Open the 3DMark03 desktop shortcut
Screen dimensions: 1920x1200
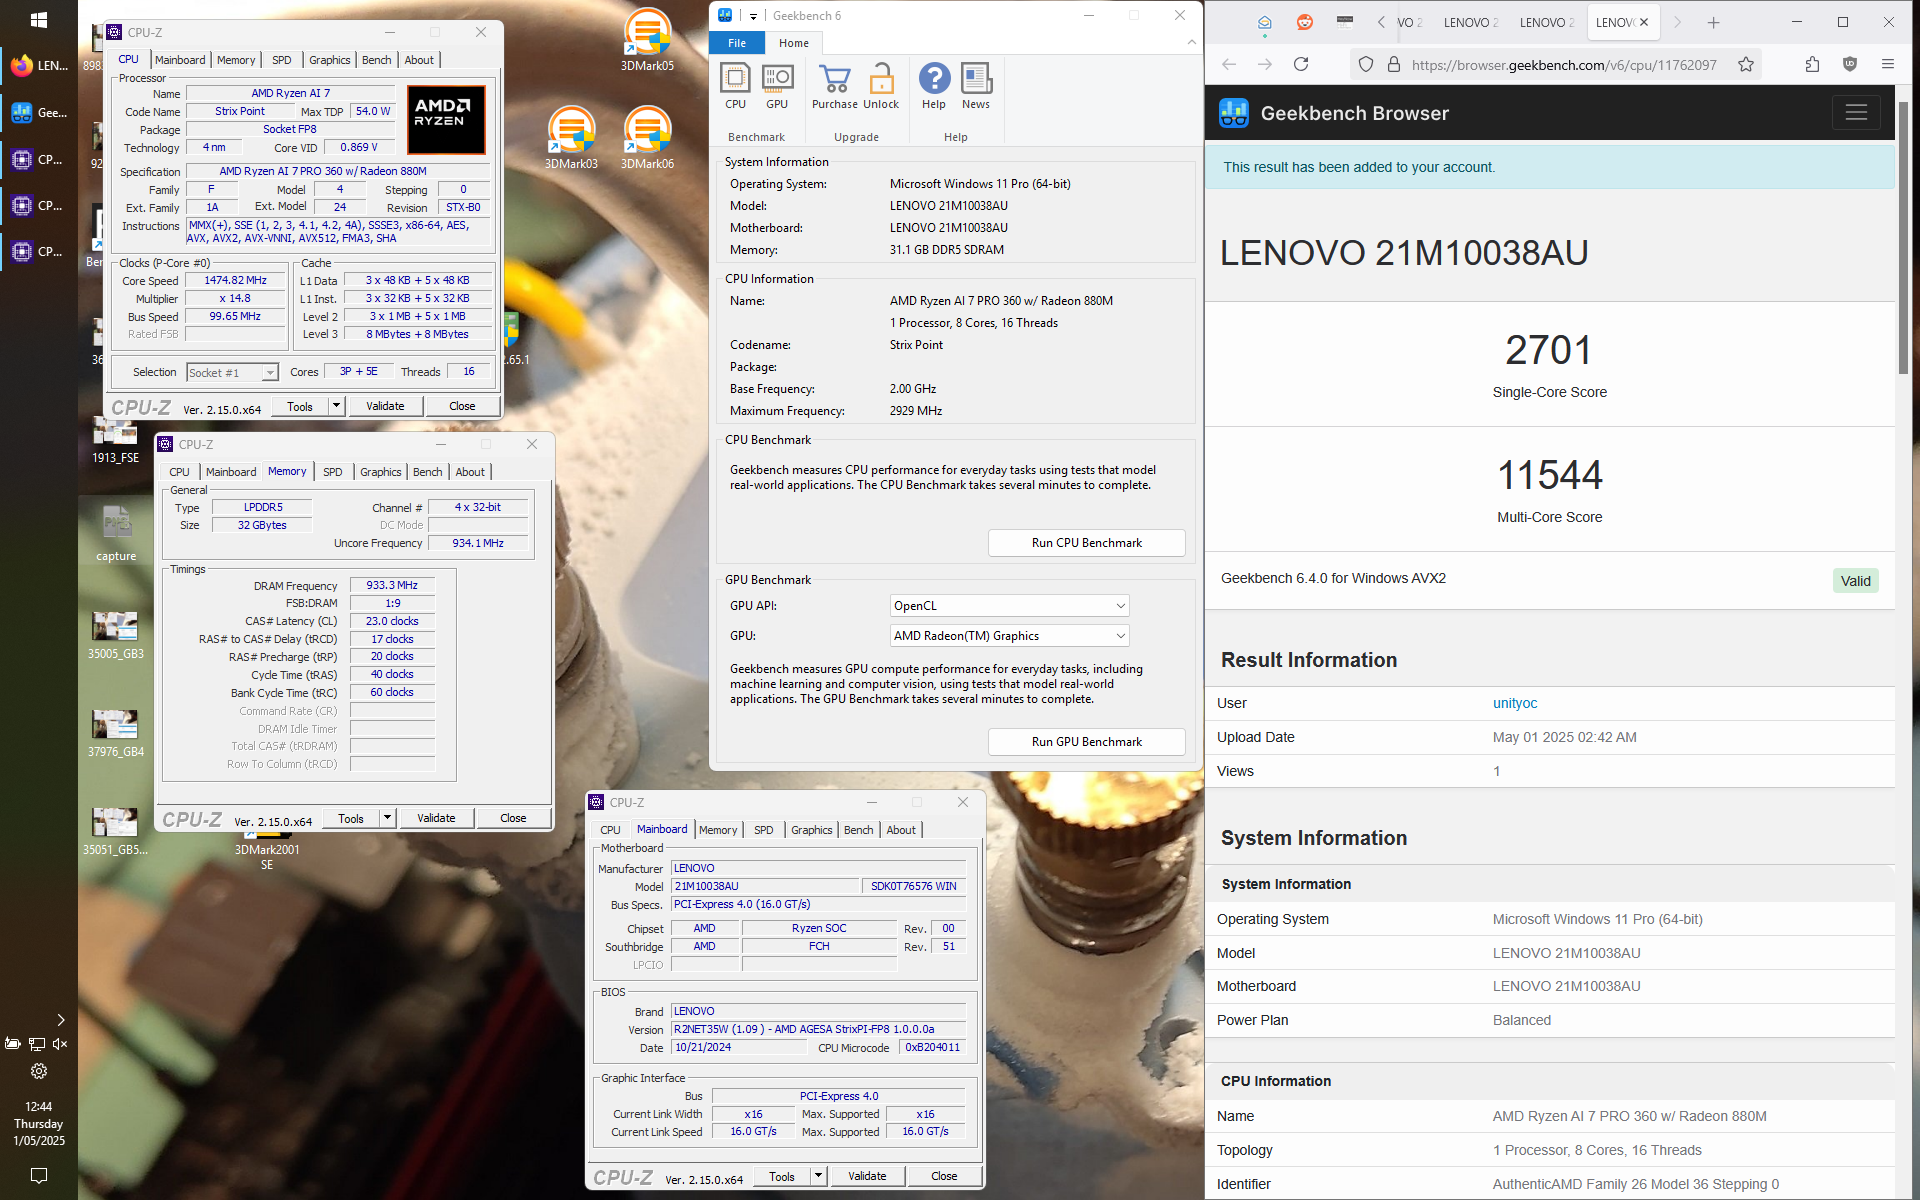coord(571,138)
